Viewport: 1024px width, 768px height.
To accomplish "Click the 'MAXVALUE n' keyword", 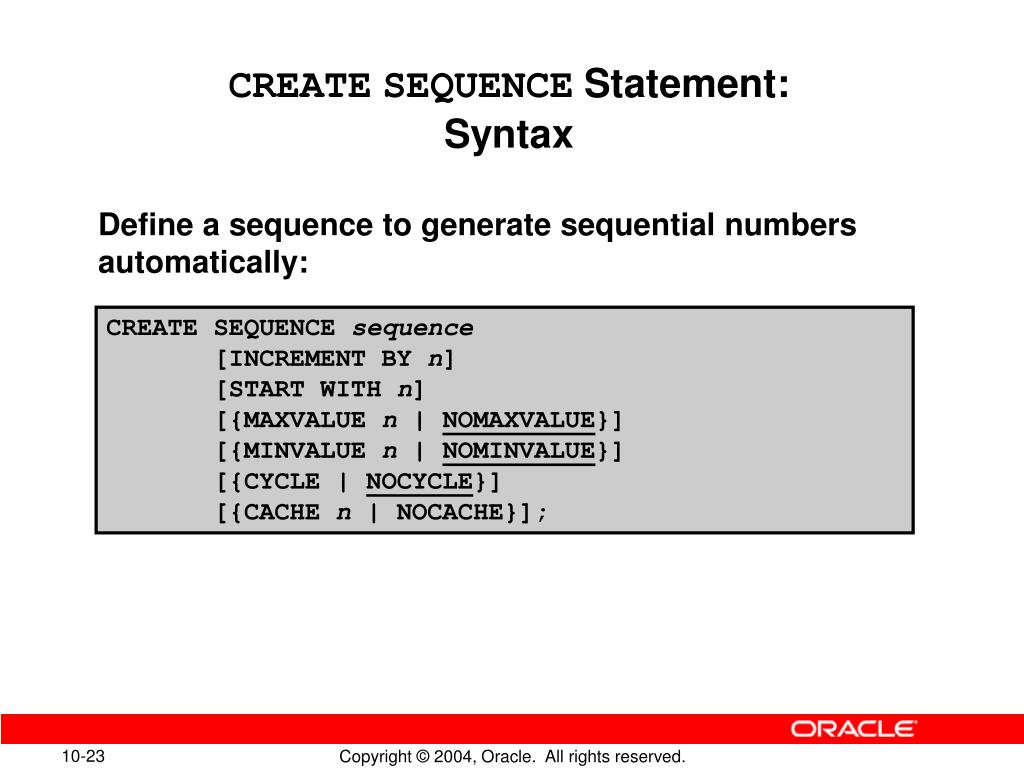I will 320,420.
